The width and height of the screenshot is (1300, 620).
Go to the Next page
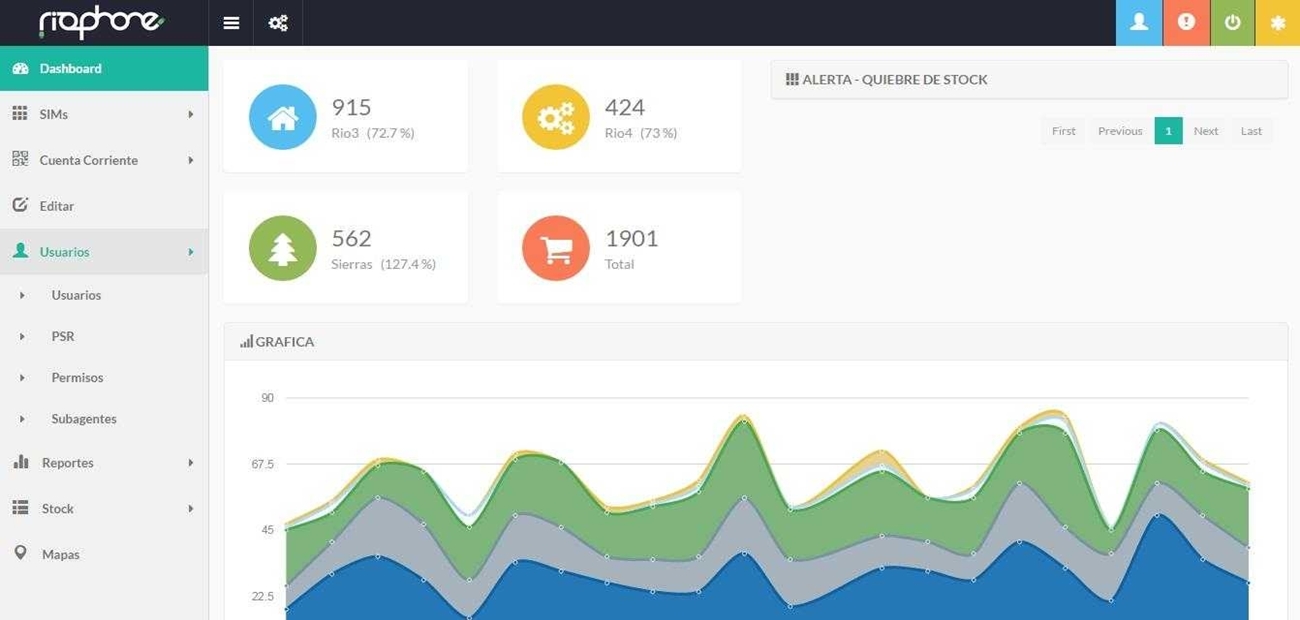pyautogui.click(x=1206, y=131)
